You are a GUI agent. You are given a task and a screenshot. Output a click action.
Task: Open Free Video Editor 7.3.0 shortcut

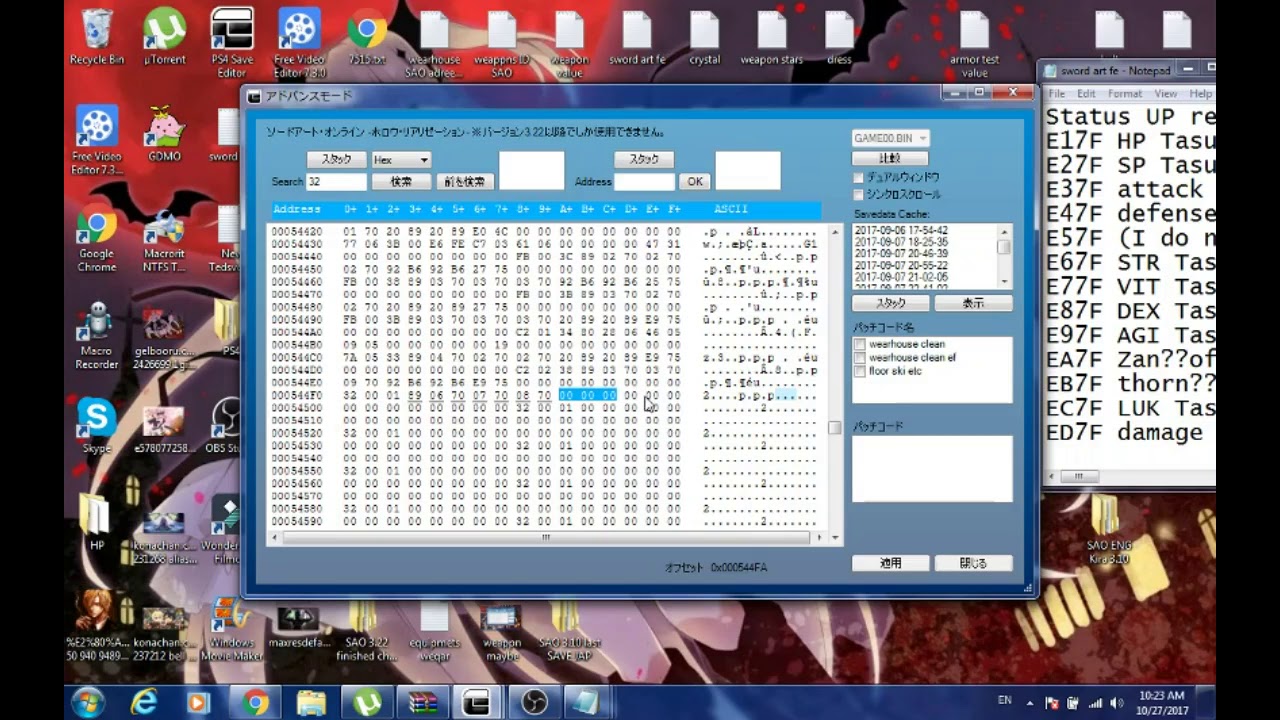tap(300, 42)
